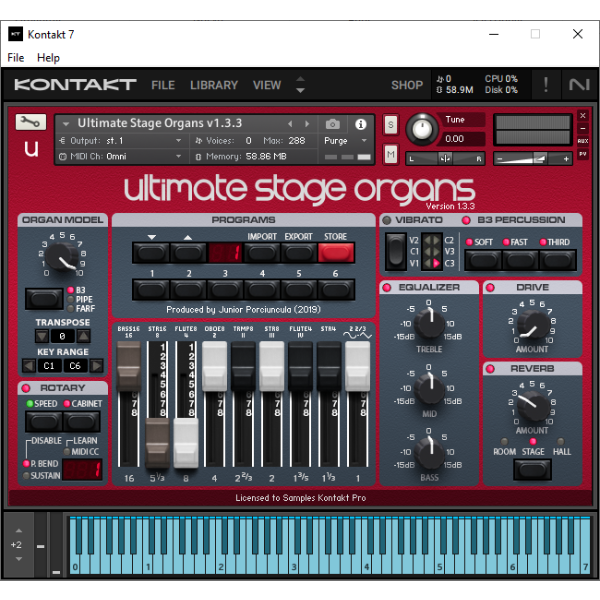Viewport: 600px width, 600px height.
Task: Click the instrument volume slider
Action: click(533, 158)
